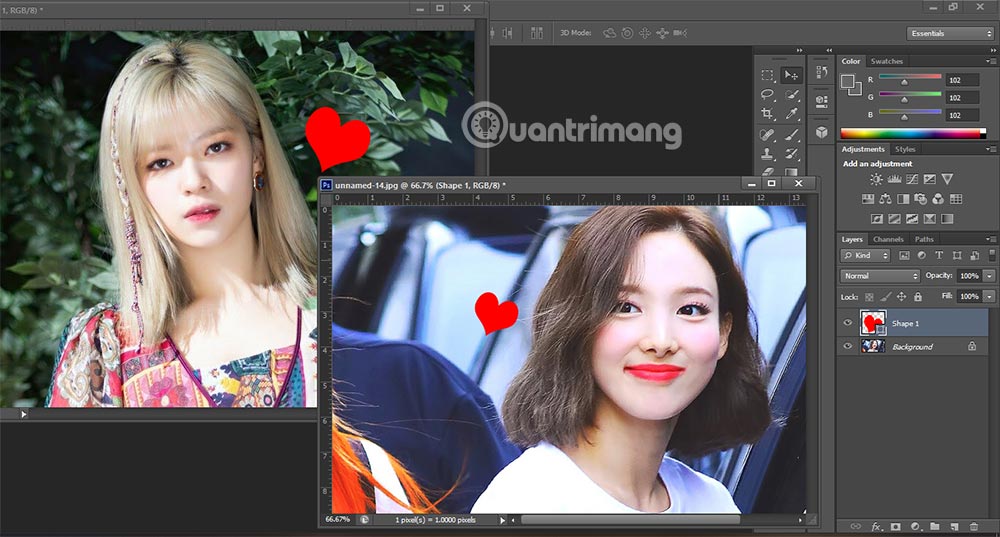Open the Styles panel tab

[905, 150]
